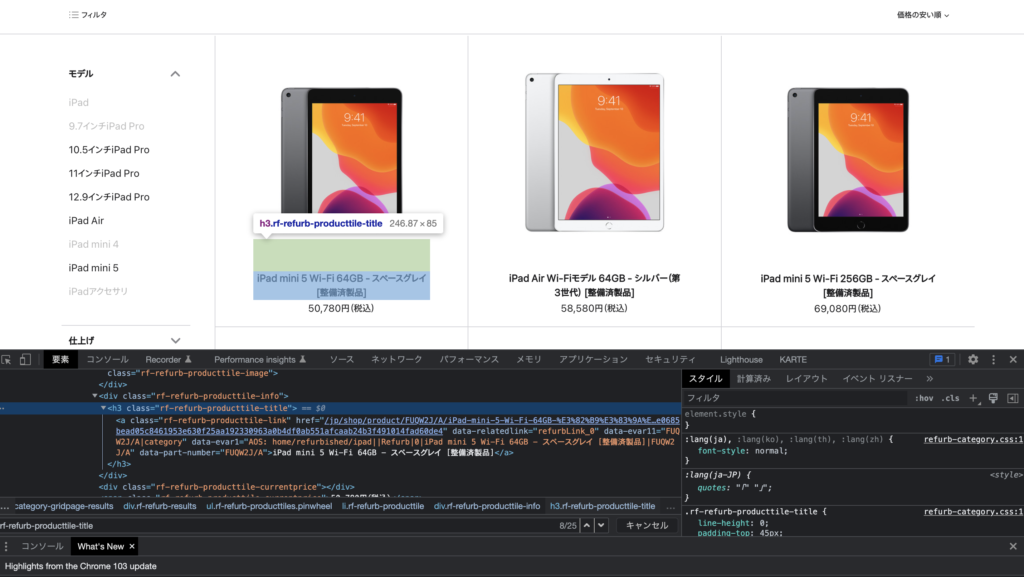Select li.rf-refurb-producttile breadcrumb
Screen dimensions: 1024x577
(383, 507)
